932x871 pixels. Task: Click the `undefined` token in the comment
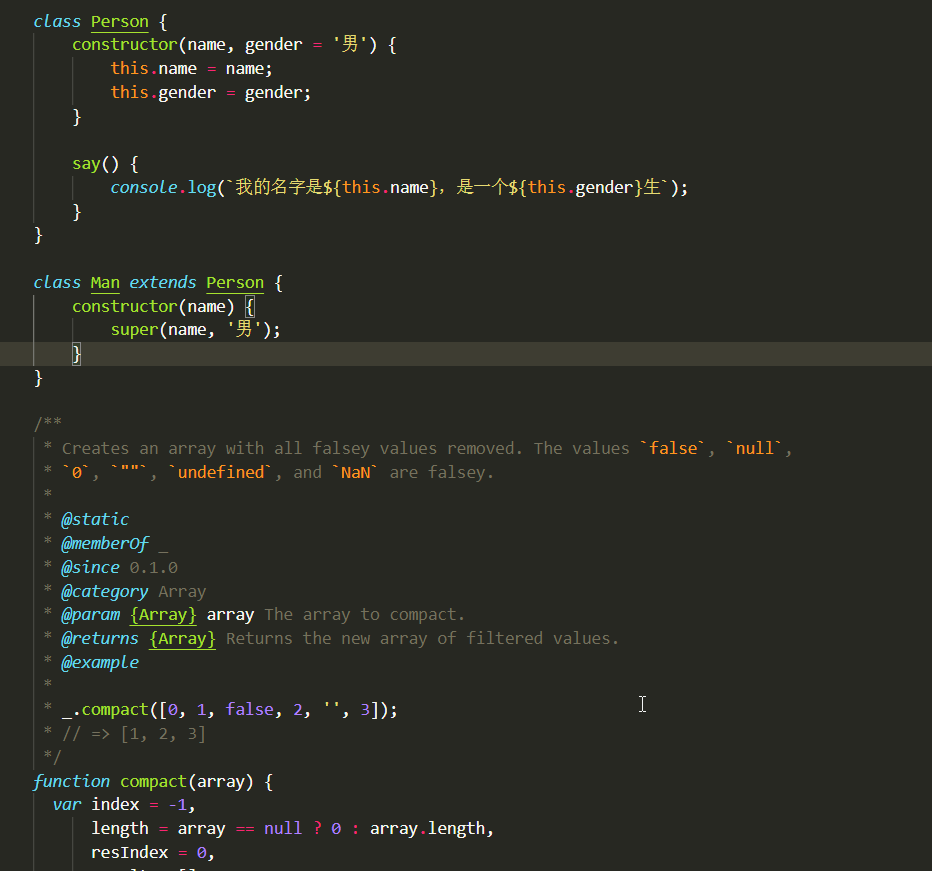click(x=221, y=473)
